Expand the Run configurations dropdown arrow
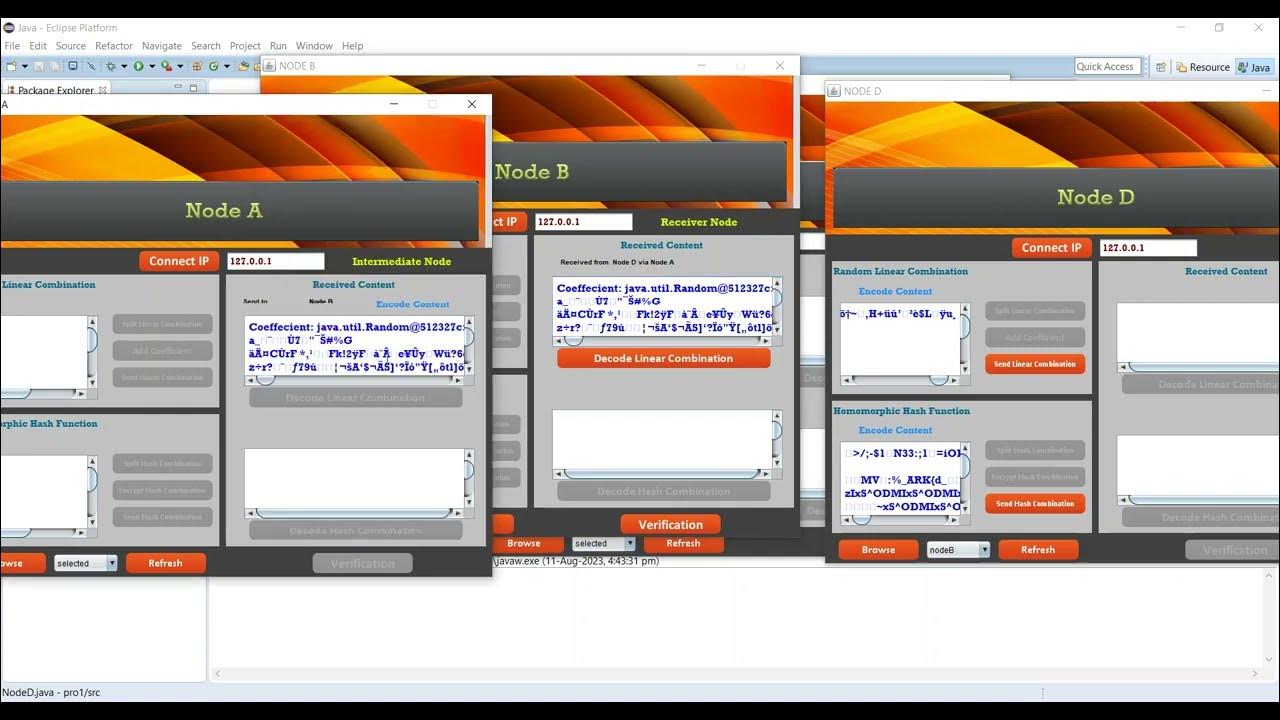The image size is (1280, 720). [152, 66]
